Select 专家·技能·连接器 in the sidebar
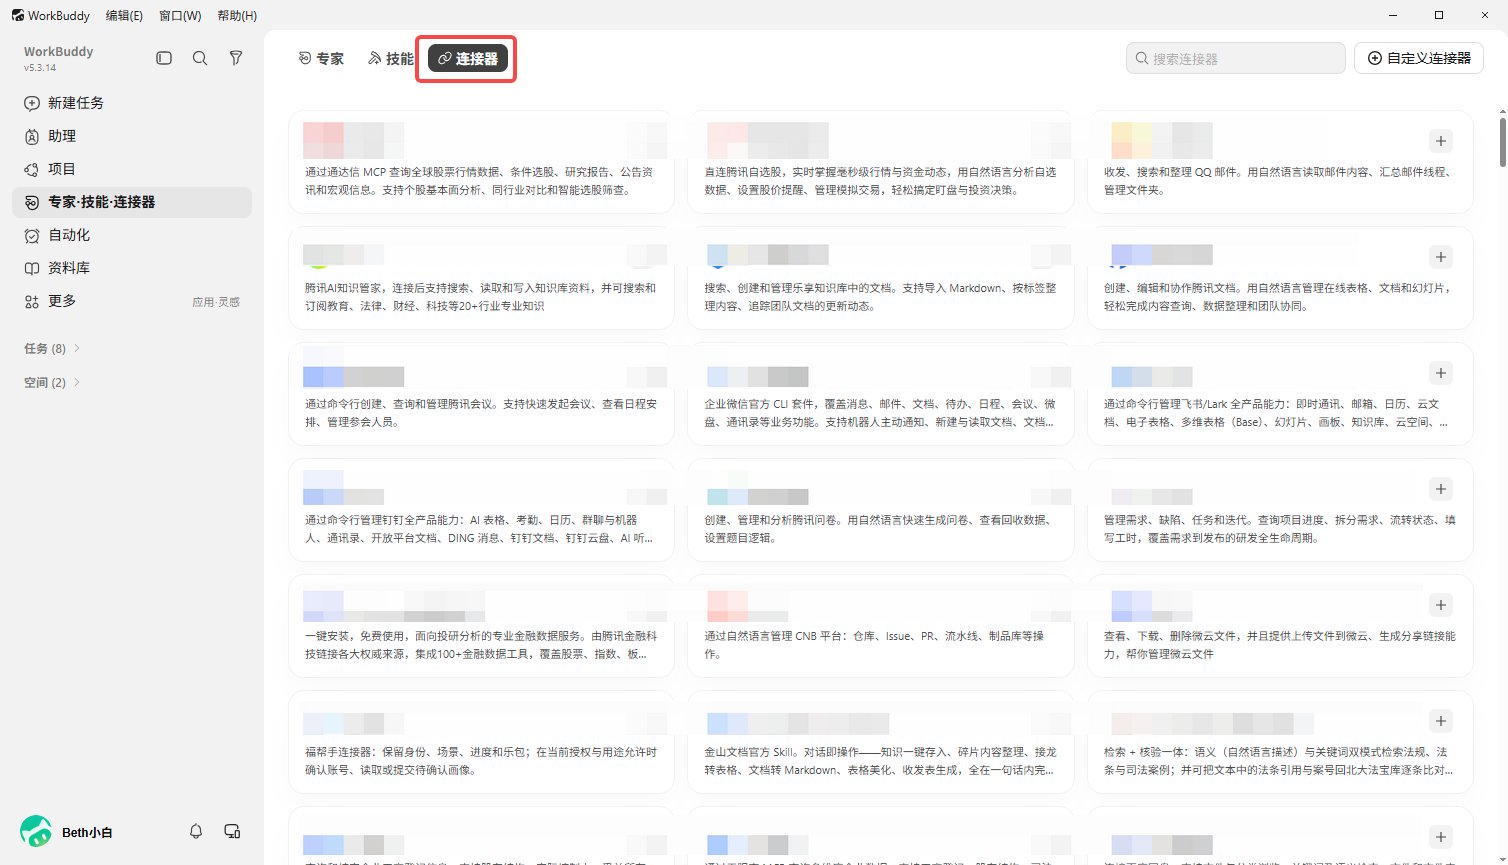 click(x=132, y=202)
